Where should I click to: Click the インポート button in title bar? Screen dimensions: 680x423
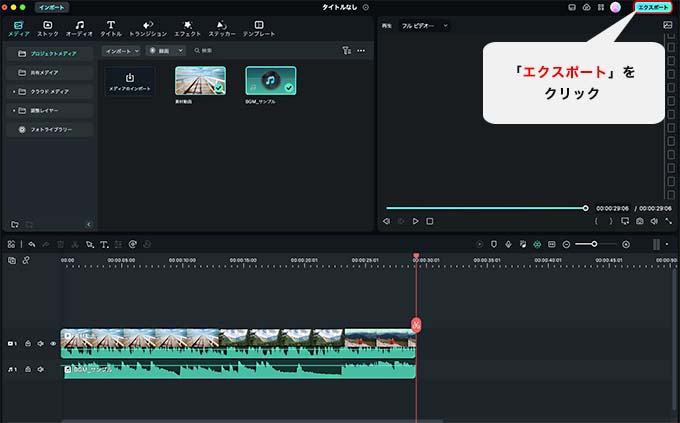(x=52, y=7)
